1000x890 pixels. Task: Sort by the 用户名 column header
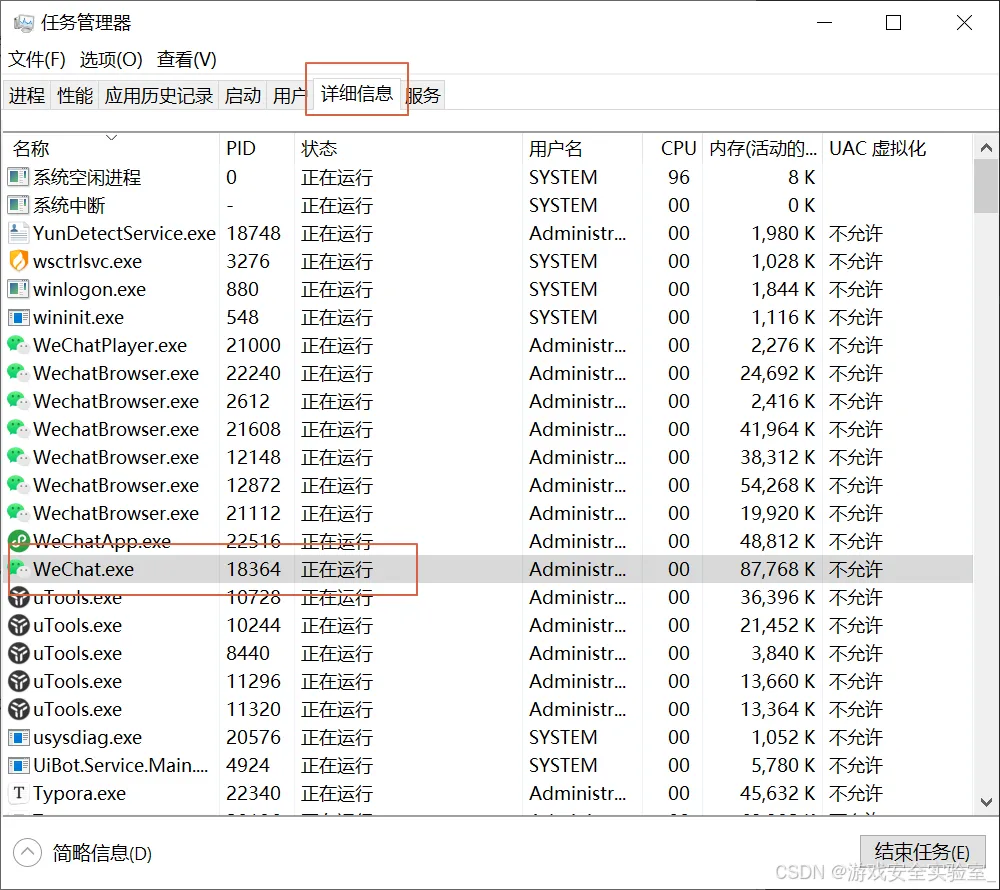582,148
